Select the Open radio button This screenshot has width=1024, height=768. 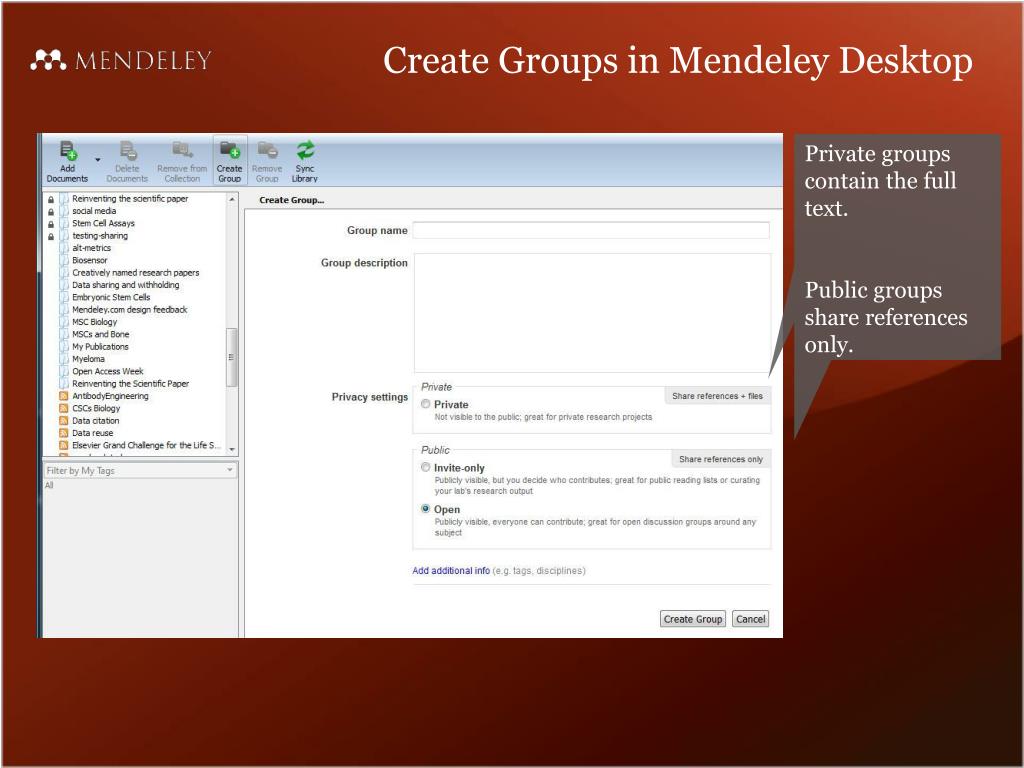click(426, 509)
